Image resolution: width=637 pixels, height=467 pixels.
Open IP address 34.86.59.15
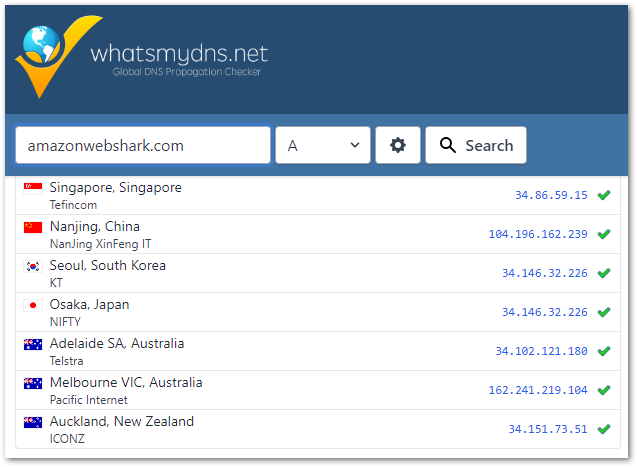[x=551, y=195]
